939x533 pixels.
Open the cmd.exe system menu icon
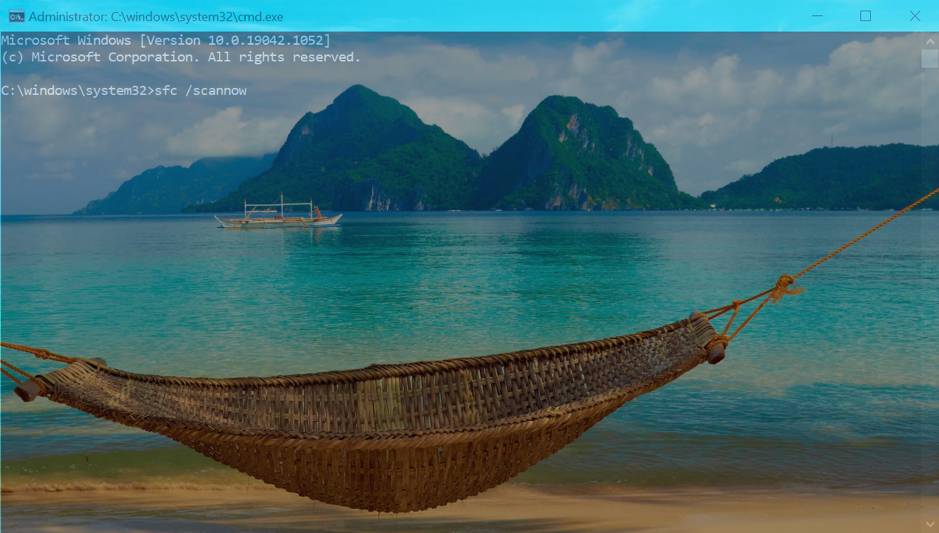(x=16, y=16)
